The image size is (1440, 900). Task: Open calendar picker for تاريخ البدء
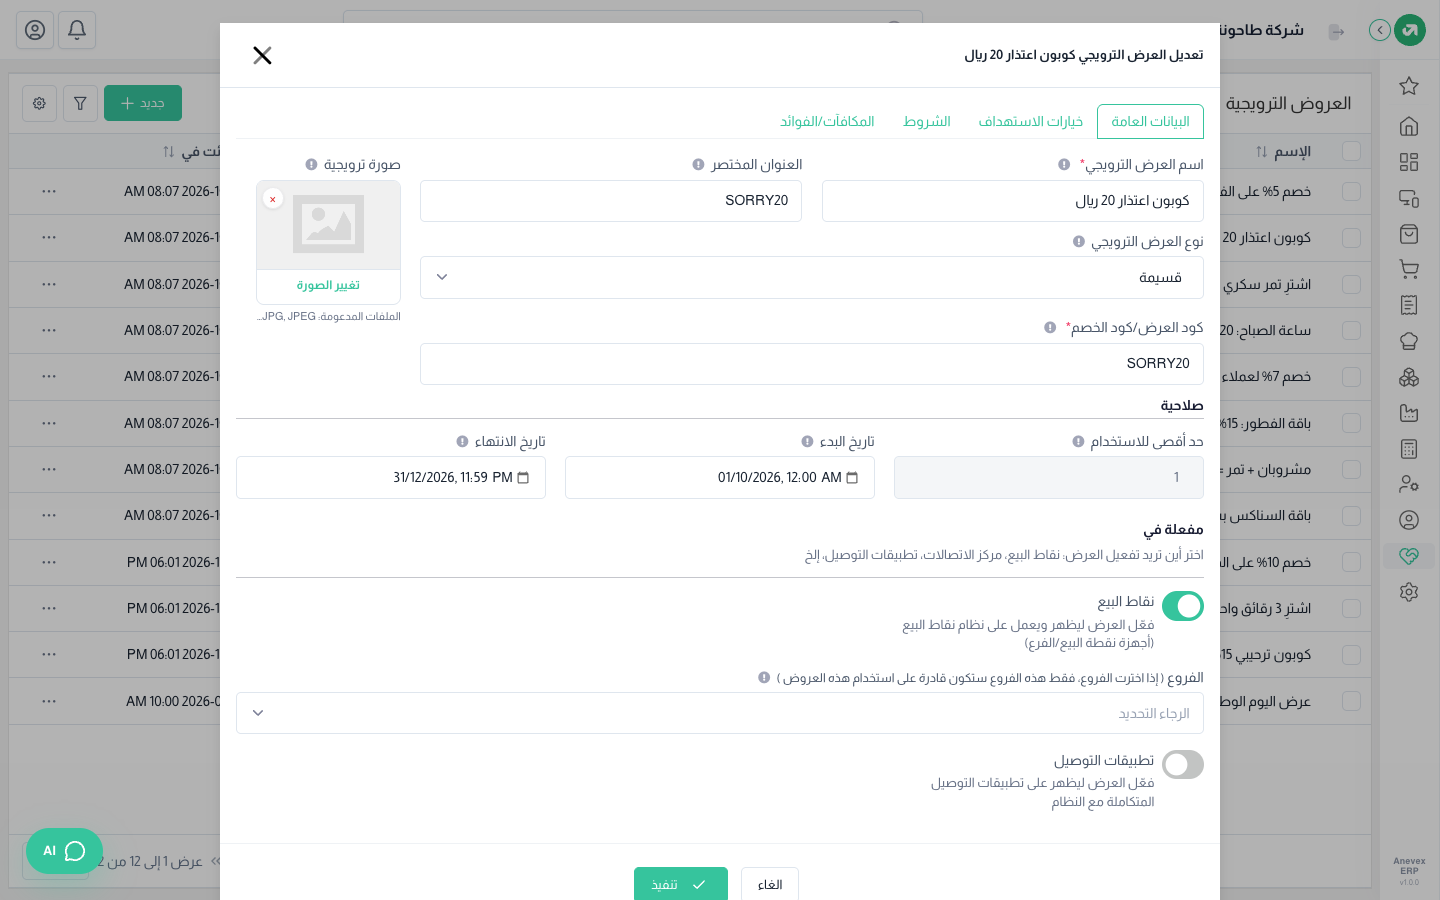point(852,478)
